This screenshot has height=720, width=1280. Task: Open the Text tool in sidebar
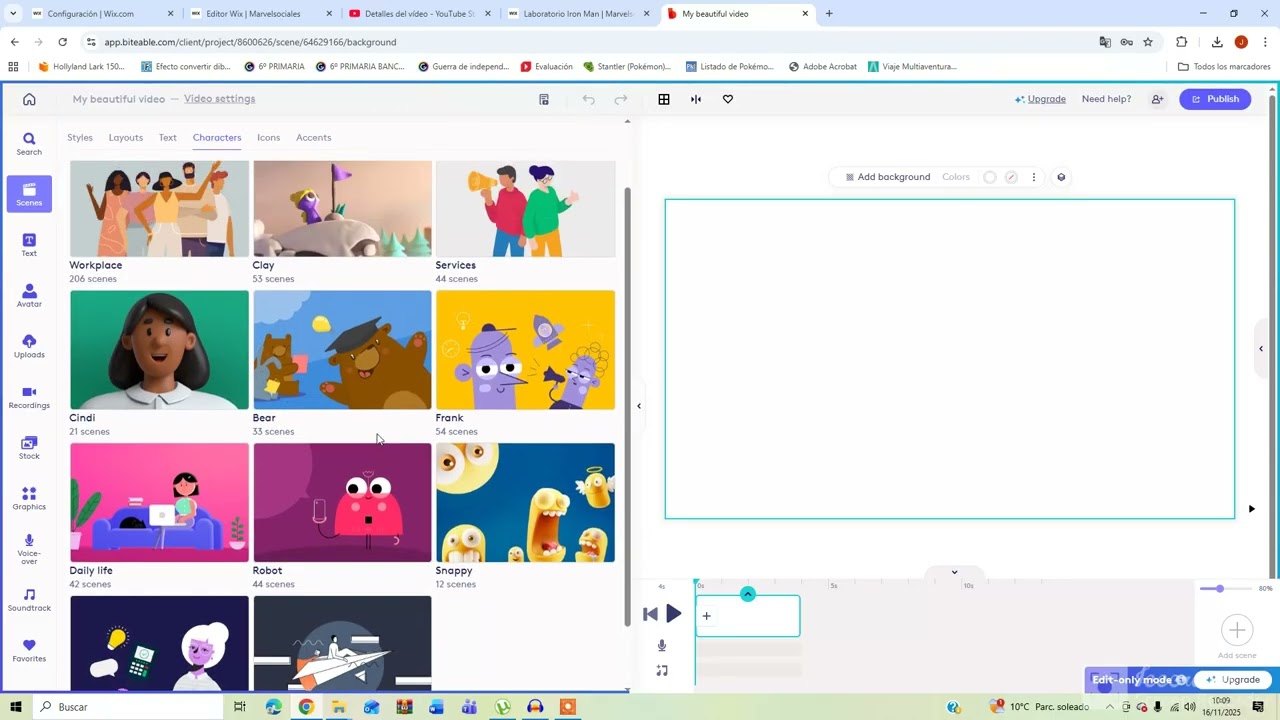point(29,245)
